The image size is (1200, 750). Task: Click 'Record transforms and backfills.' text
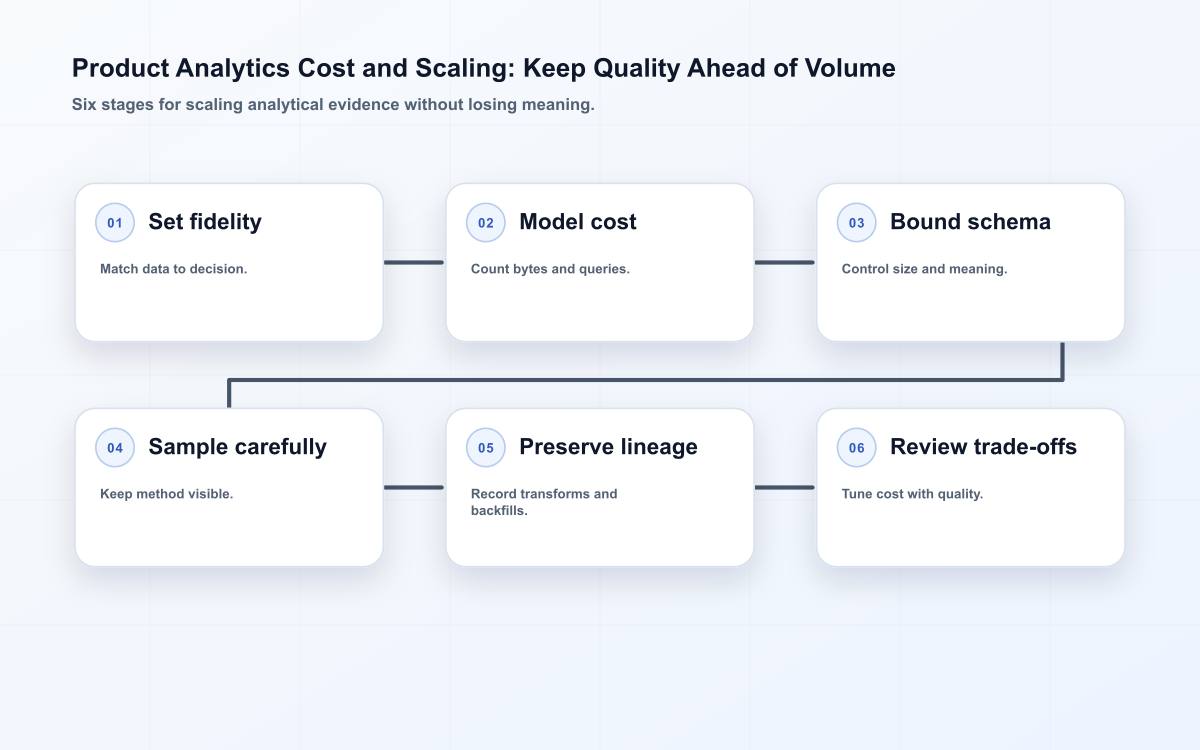coord(544,502)
